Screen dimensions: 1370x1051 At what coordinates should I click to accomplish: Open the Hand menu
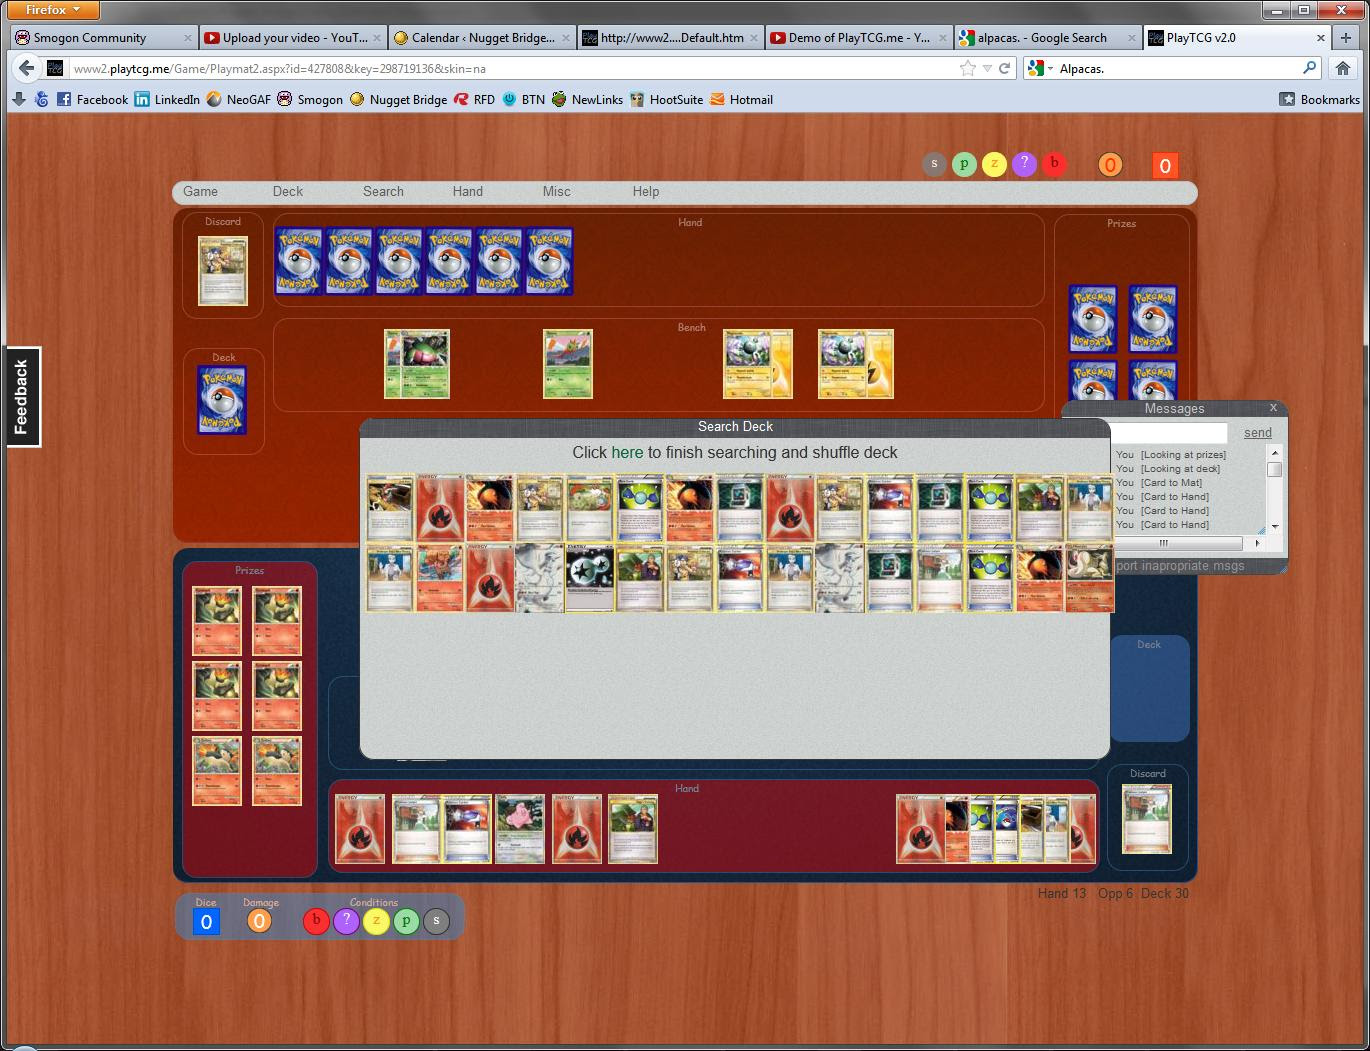click(467, 191)
